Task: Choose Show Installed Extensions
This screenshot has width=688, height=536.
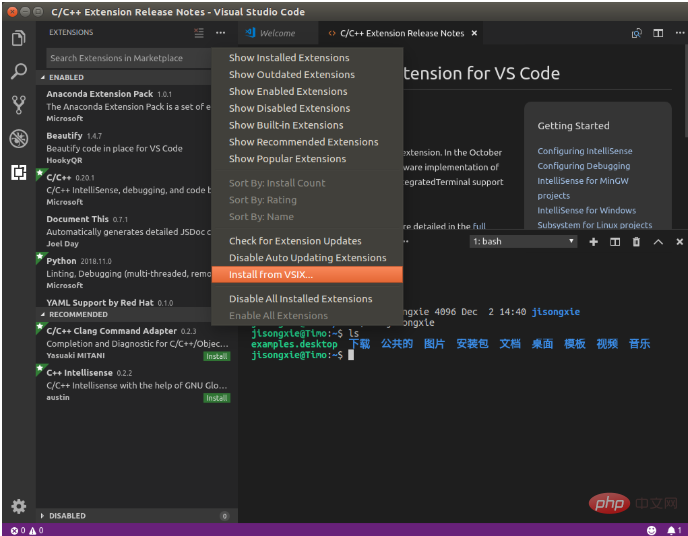Action: (307, 58)
